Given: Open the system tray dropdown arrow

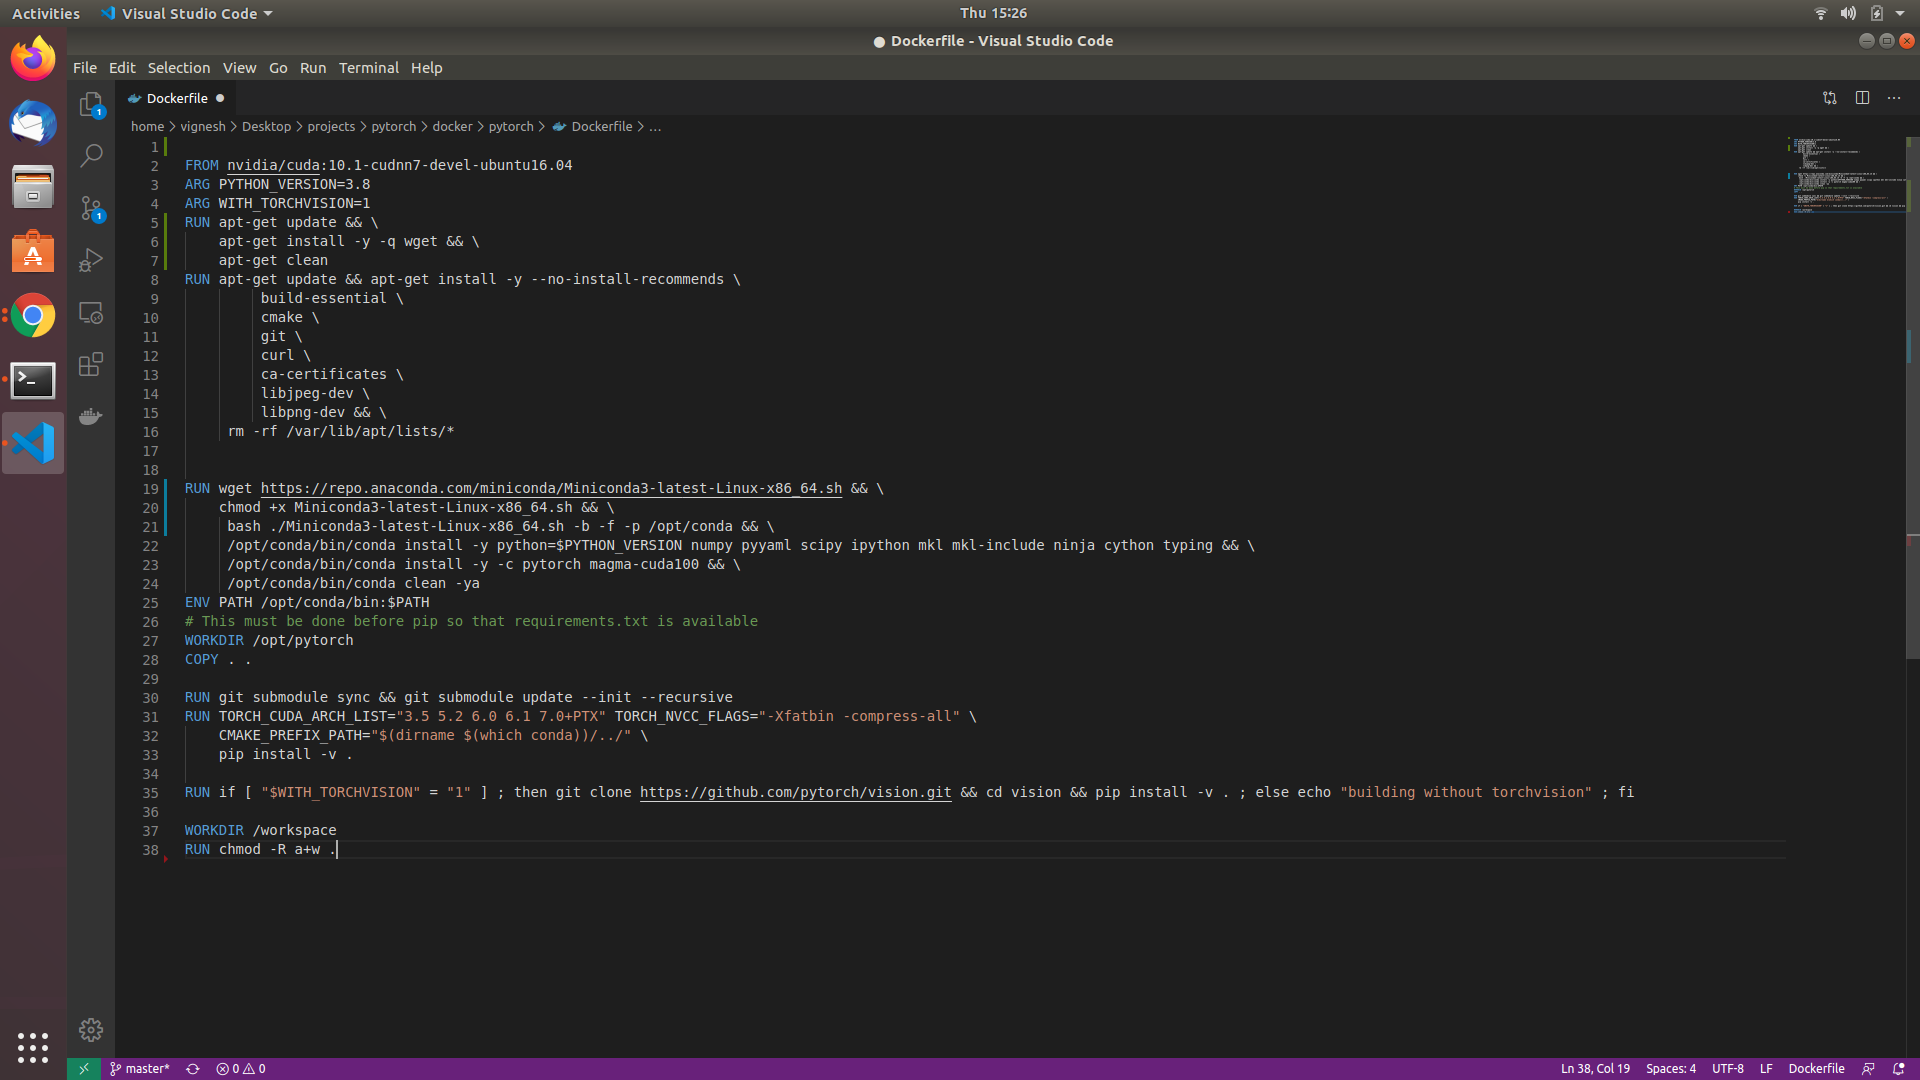Looking at the screenshot, I should [x=1900, y=13].
